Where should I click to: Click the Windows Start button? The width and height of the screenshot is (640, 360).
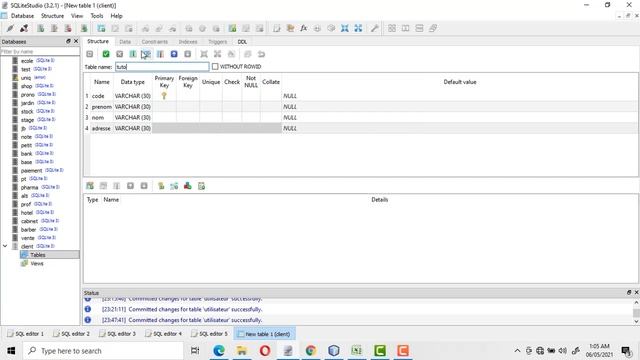click(11, 351)
